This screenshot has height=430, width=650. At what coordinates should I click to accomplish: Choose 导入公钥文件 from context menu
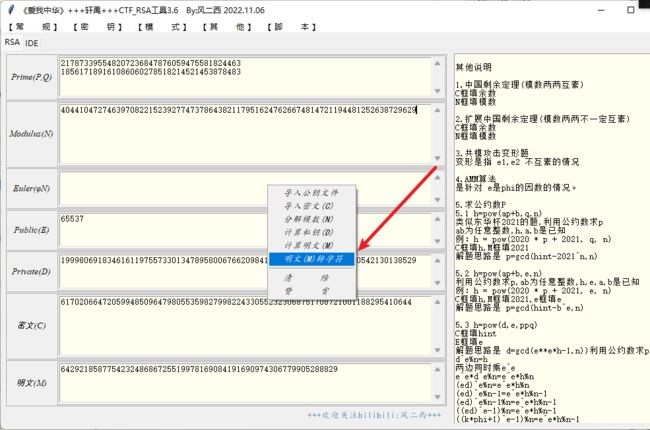pos(311,192)
